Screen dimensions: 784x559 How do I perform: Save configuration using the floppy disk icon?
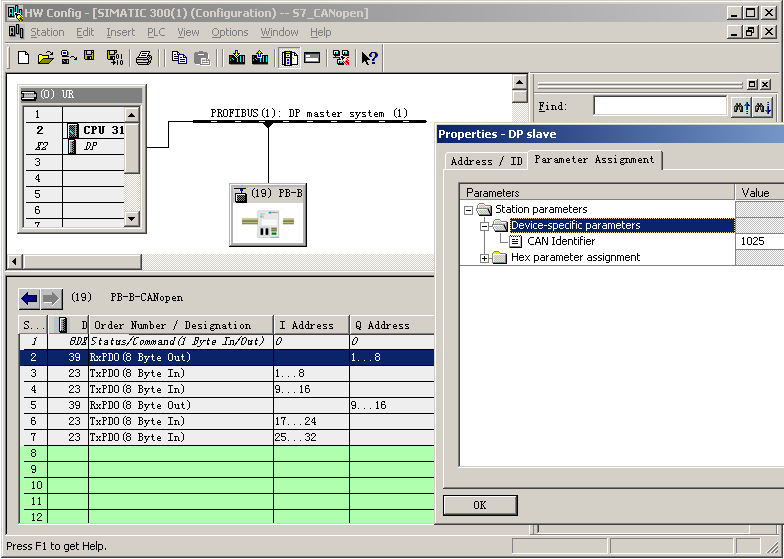[x=89, y=58]
